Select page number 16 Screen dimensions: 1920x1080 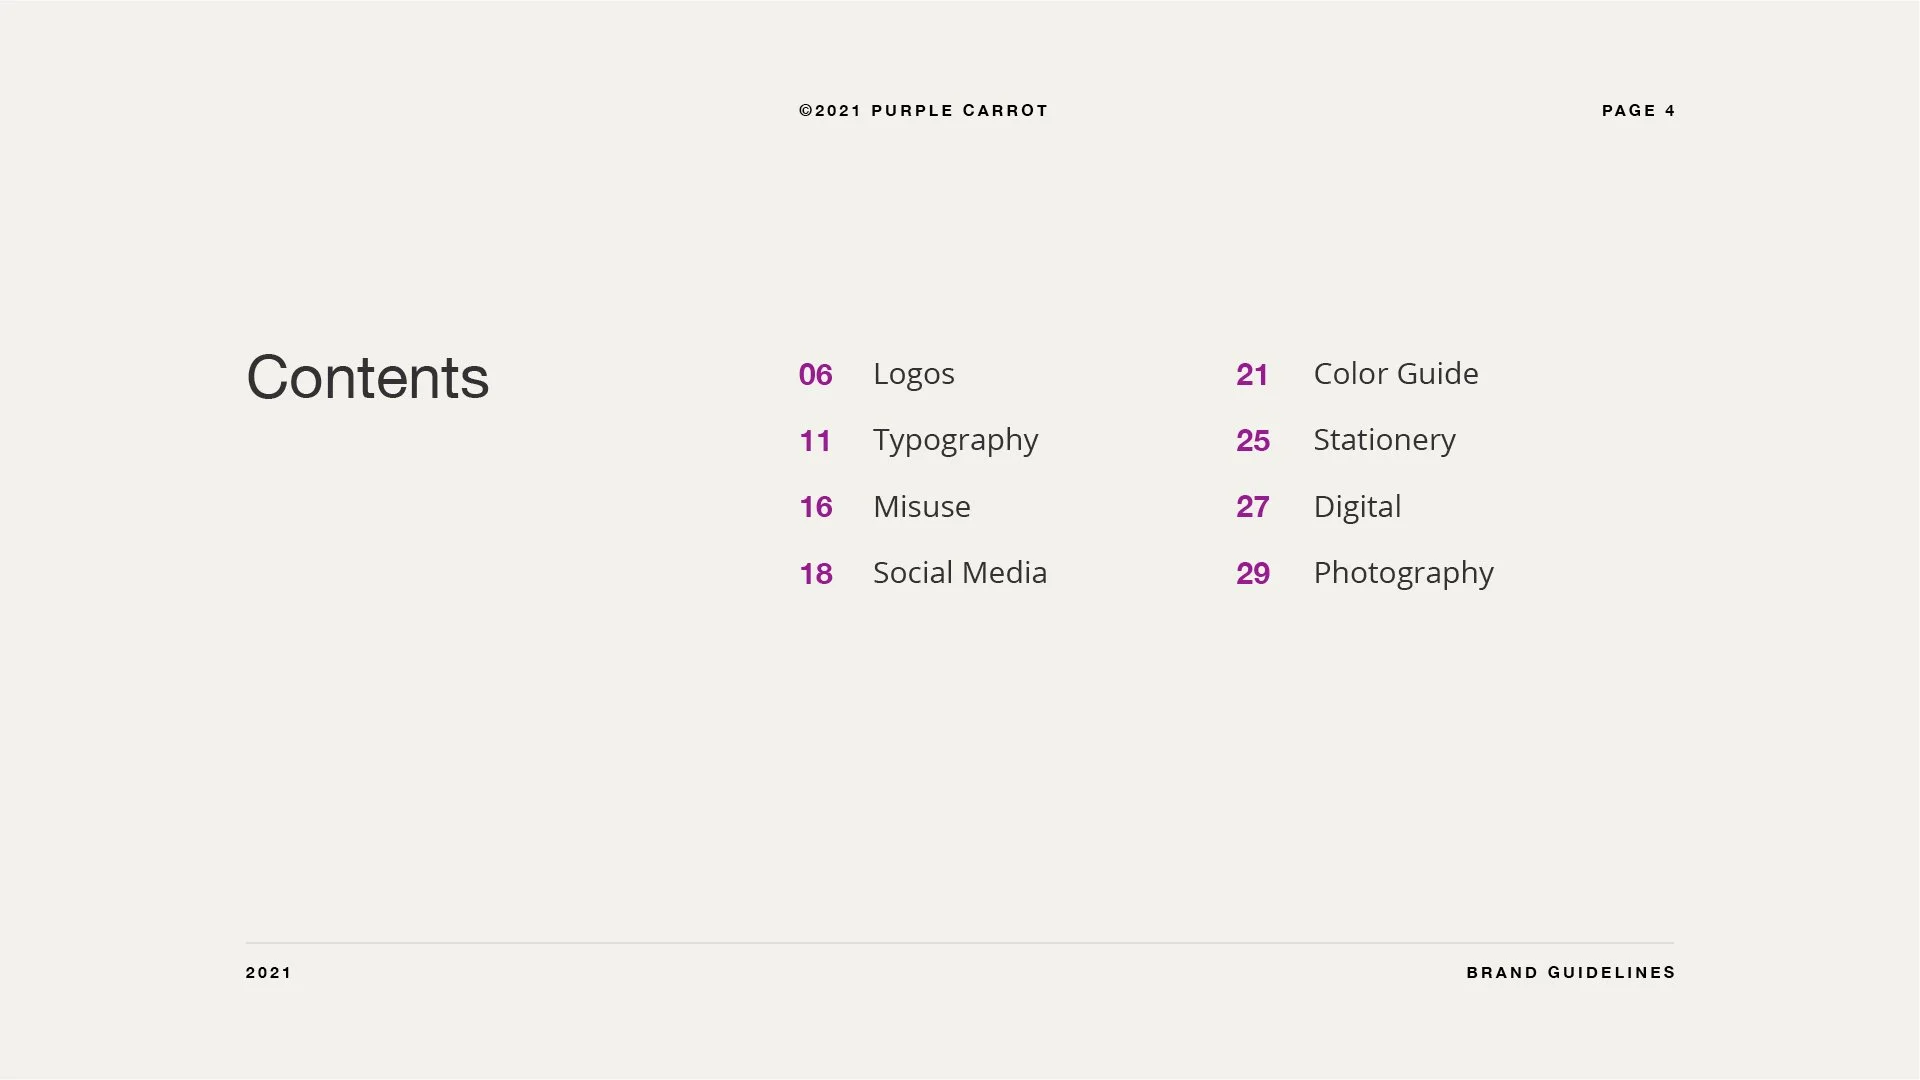815,507
